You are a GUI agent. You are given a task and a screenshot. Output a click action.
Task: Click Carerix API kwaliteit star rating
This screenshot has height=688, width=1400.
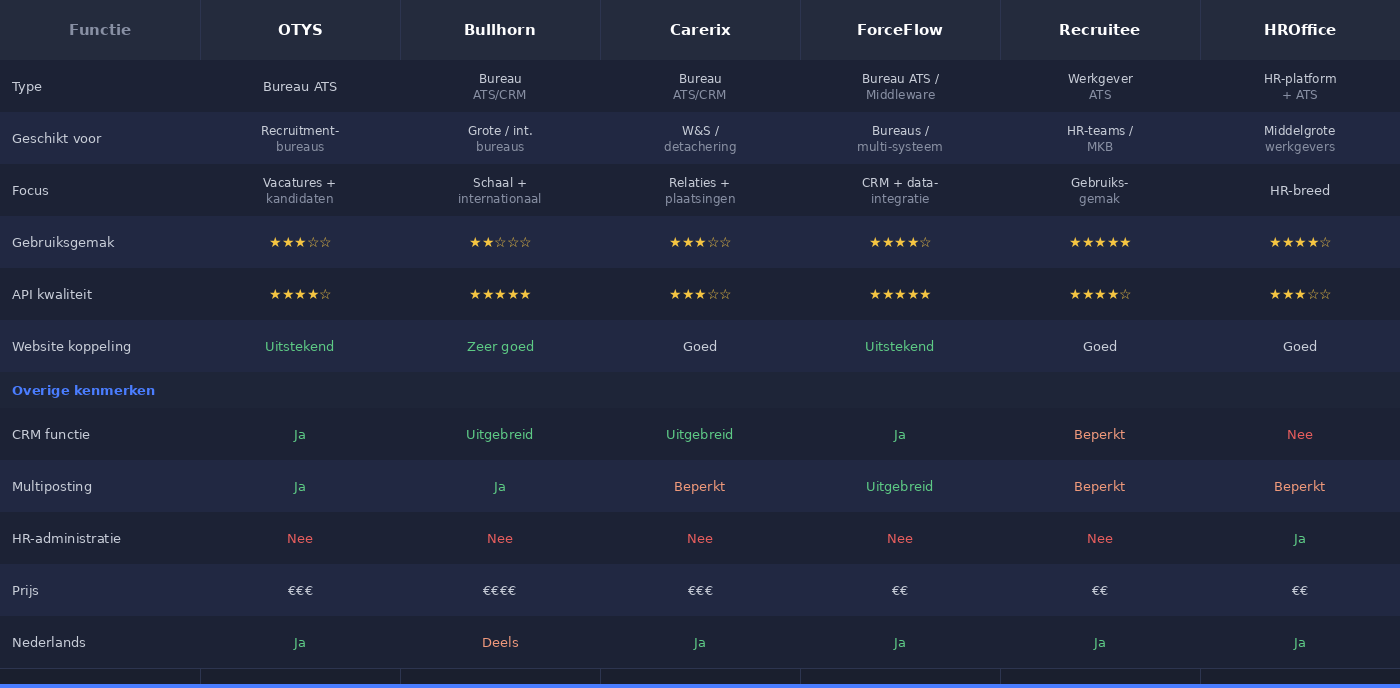(700, 295)
